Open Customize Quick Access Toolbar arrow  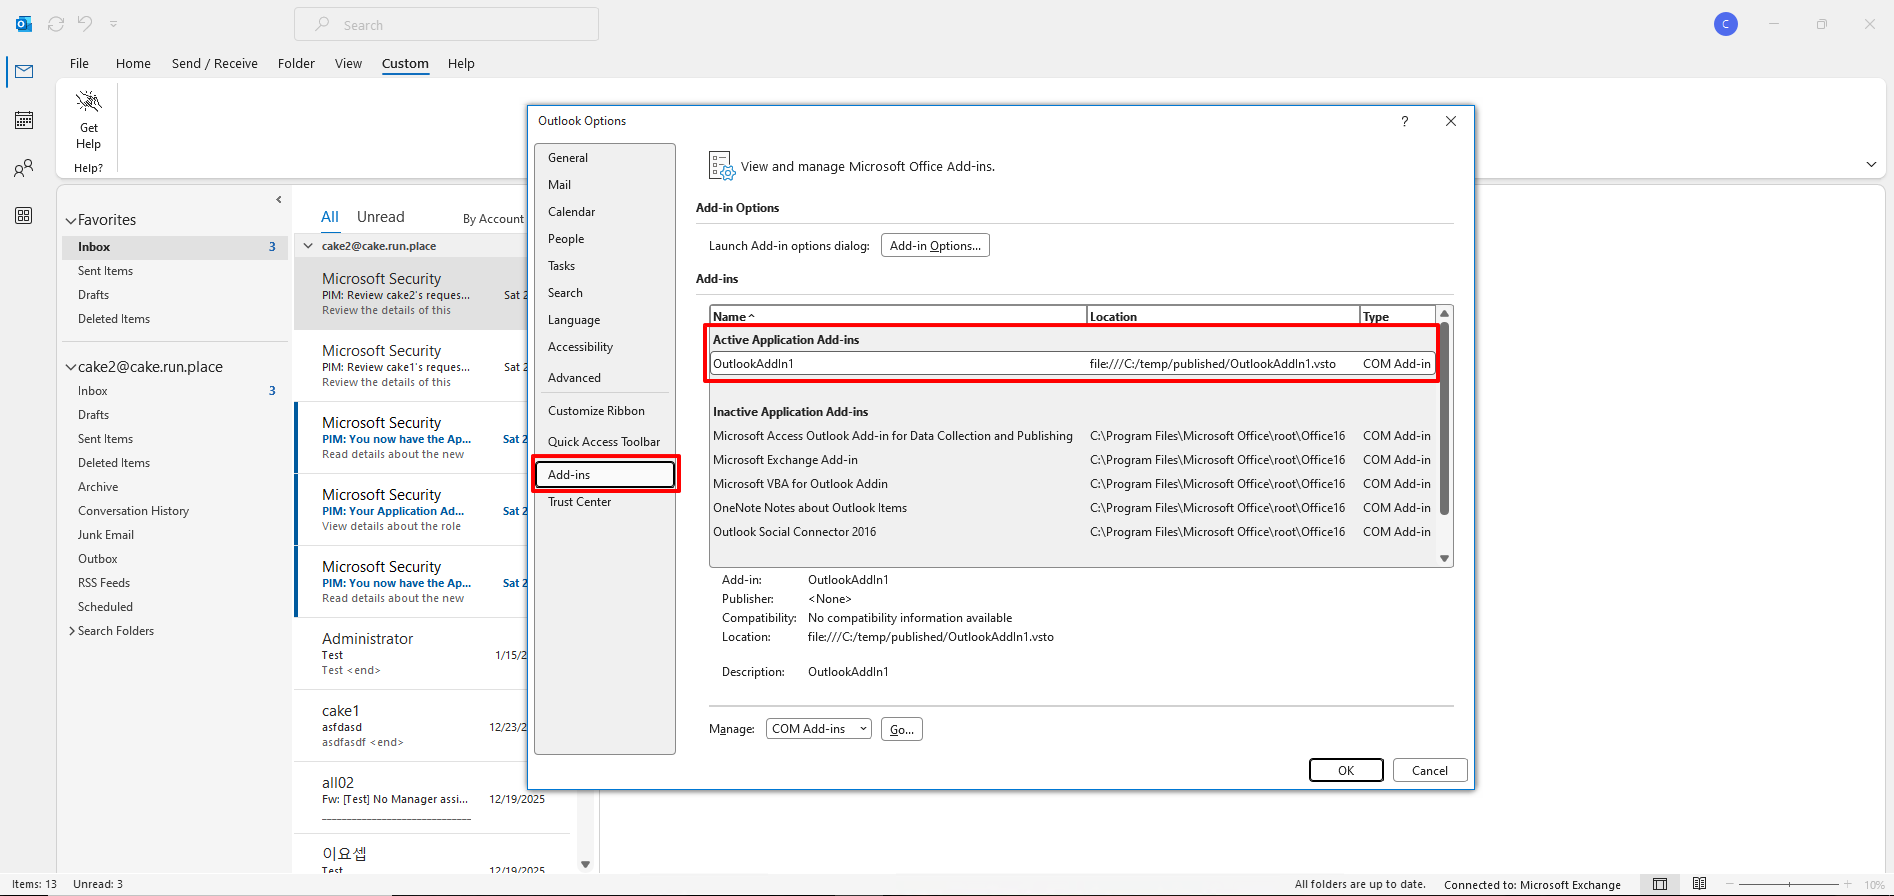pyautogui.click(x=113, y=24)
